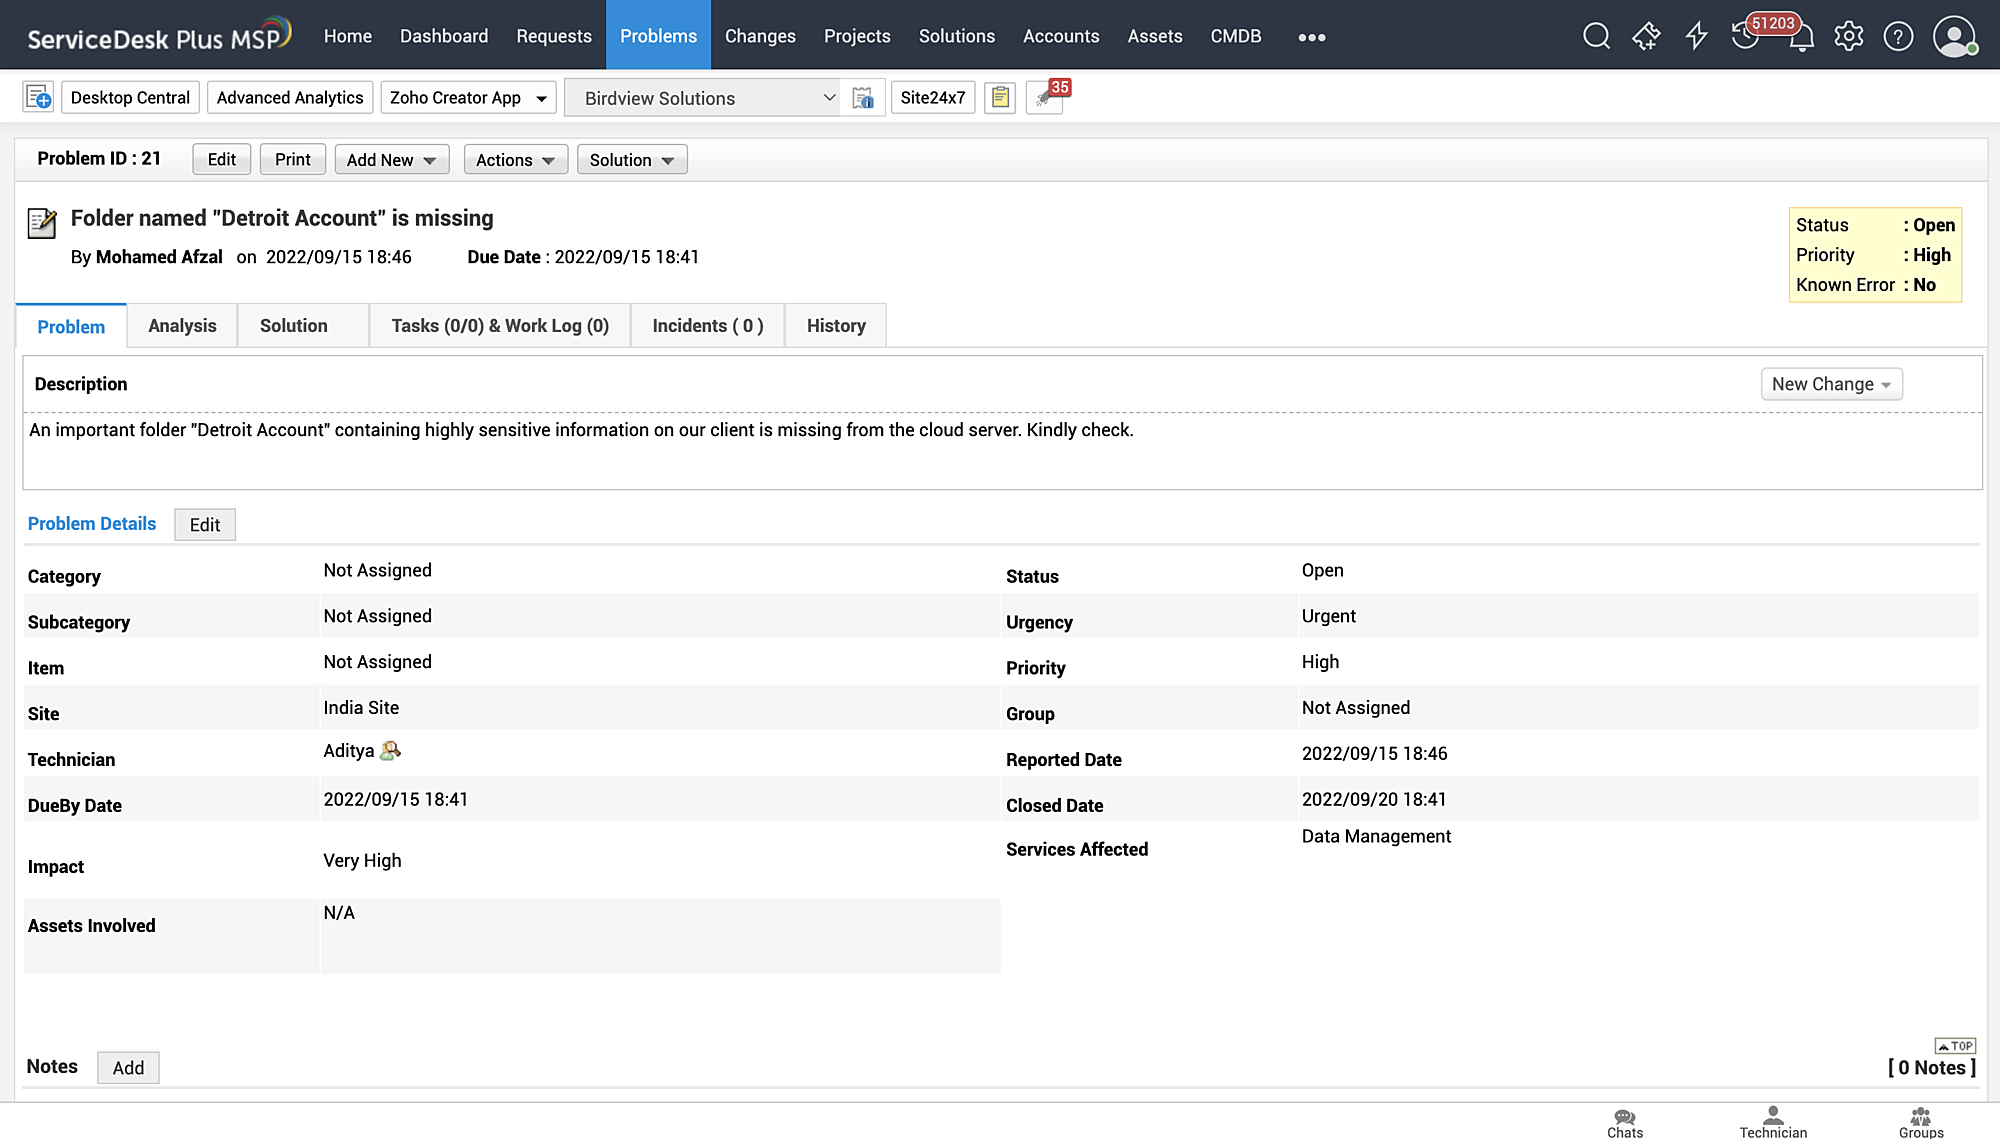2000x1139 pixels.
Task: Switch to the Analysis tab
Action: tap(183, 326)
